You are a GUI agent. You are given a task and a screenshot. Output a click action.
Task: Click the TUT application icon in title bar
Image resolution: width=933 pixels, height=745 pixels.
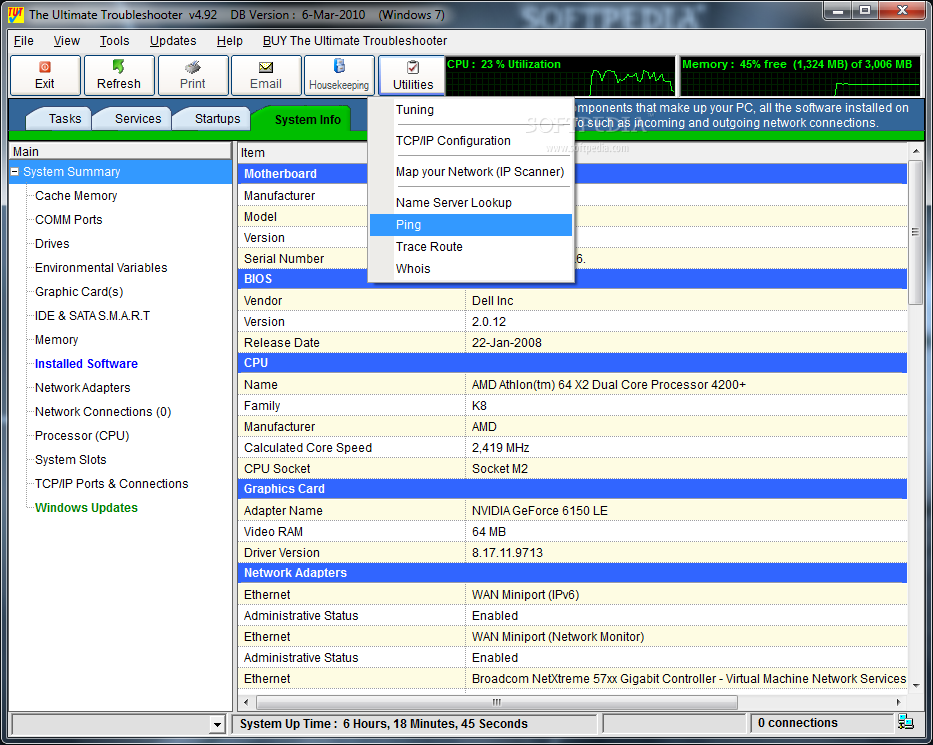point(15,14)
